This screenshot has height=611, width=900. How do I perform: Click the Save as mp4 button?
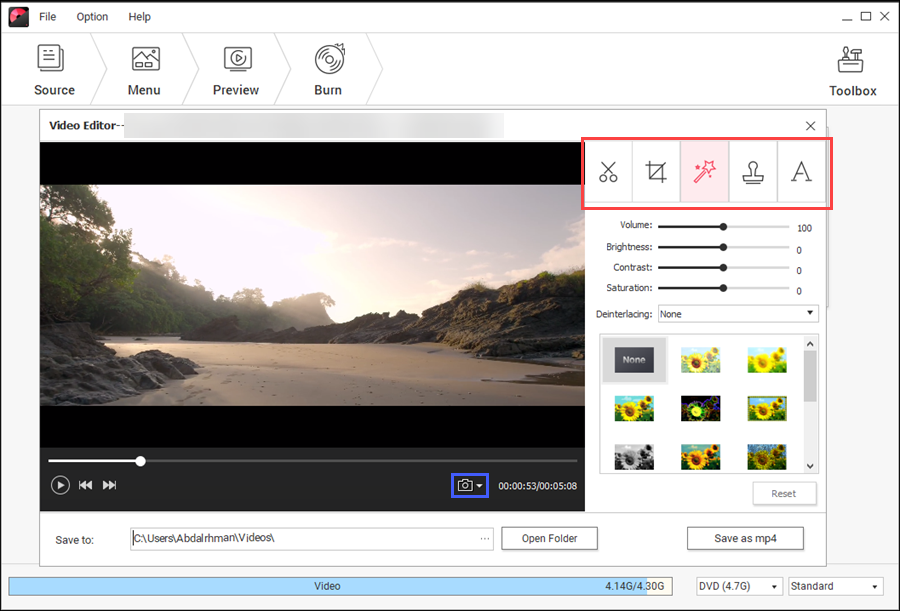point(745,538)
